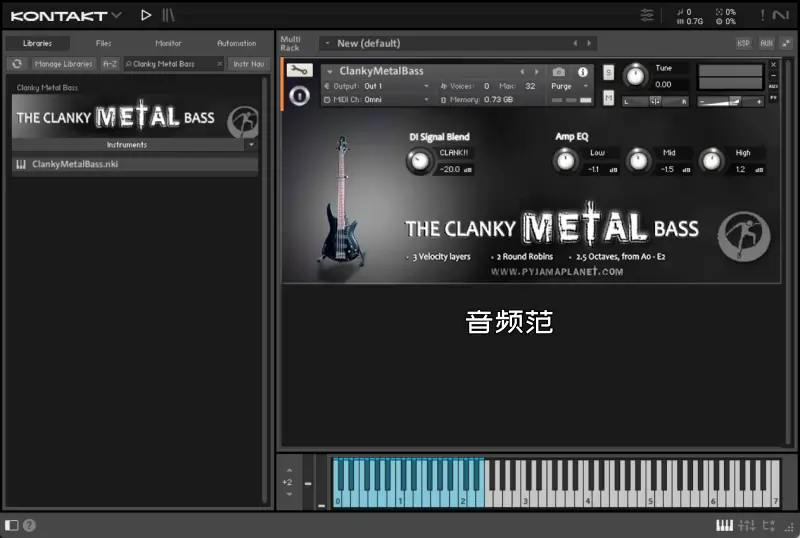
Task: Click the left browser pane scrollbar
Action: [x=264, y=291]
